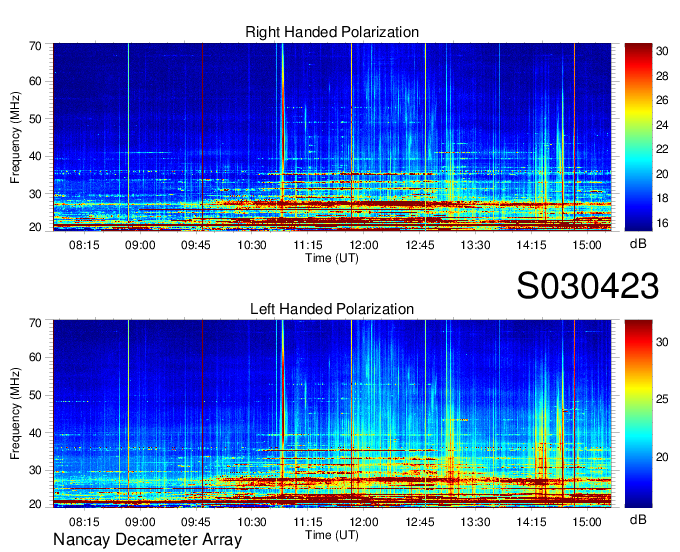Click "09:45" time tick on Right Handed plot
680x552 pixels.
pyautogui.click(x=196, y=245)
